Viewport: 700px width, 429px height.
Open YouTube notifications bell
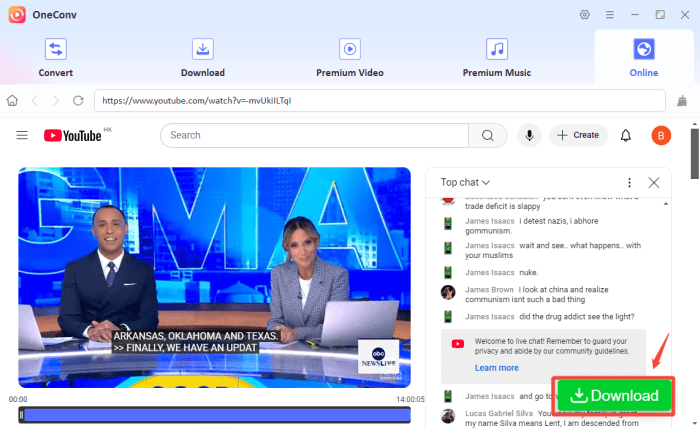click(626, 135)
